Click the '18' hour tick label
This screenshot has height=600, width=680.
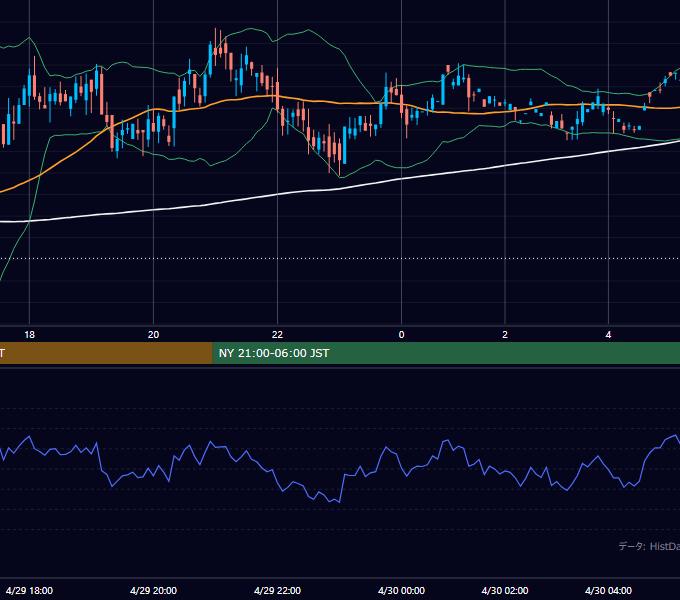point(29,335)
